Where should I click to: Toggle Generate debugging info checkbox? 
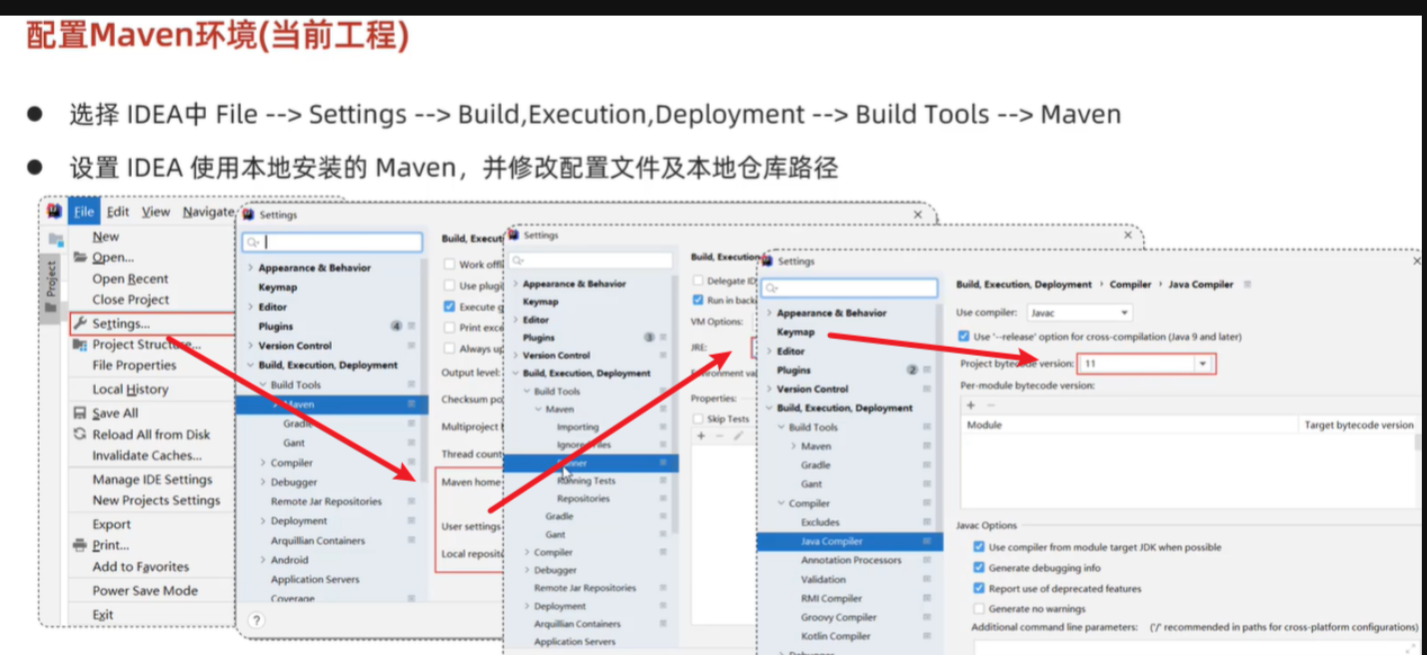tap(979, 568)
